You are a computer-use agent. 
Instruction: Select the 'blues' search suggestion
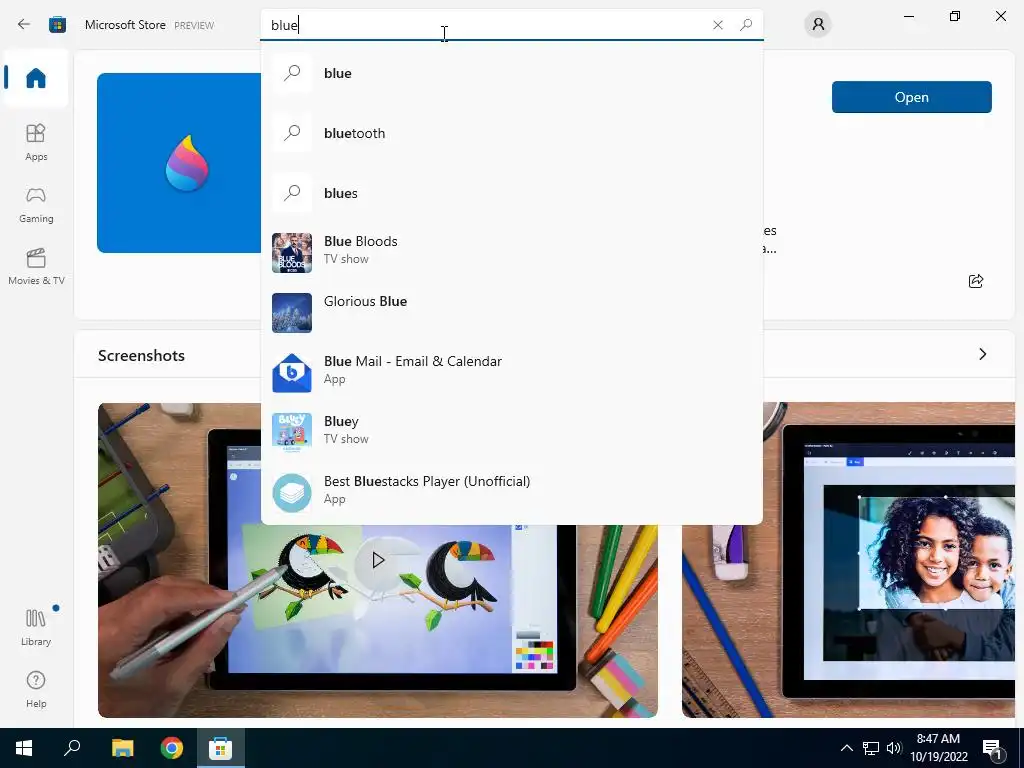click(x=511, y=193)
